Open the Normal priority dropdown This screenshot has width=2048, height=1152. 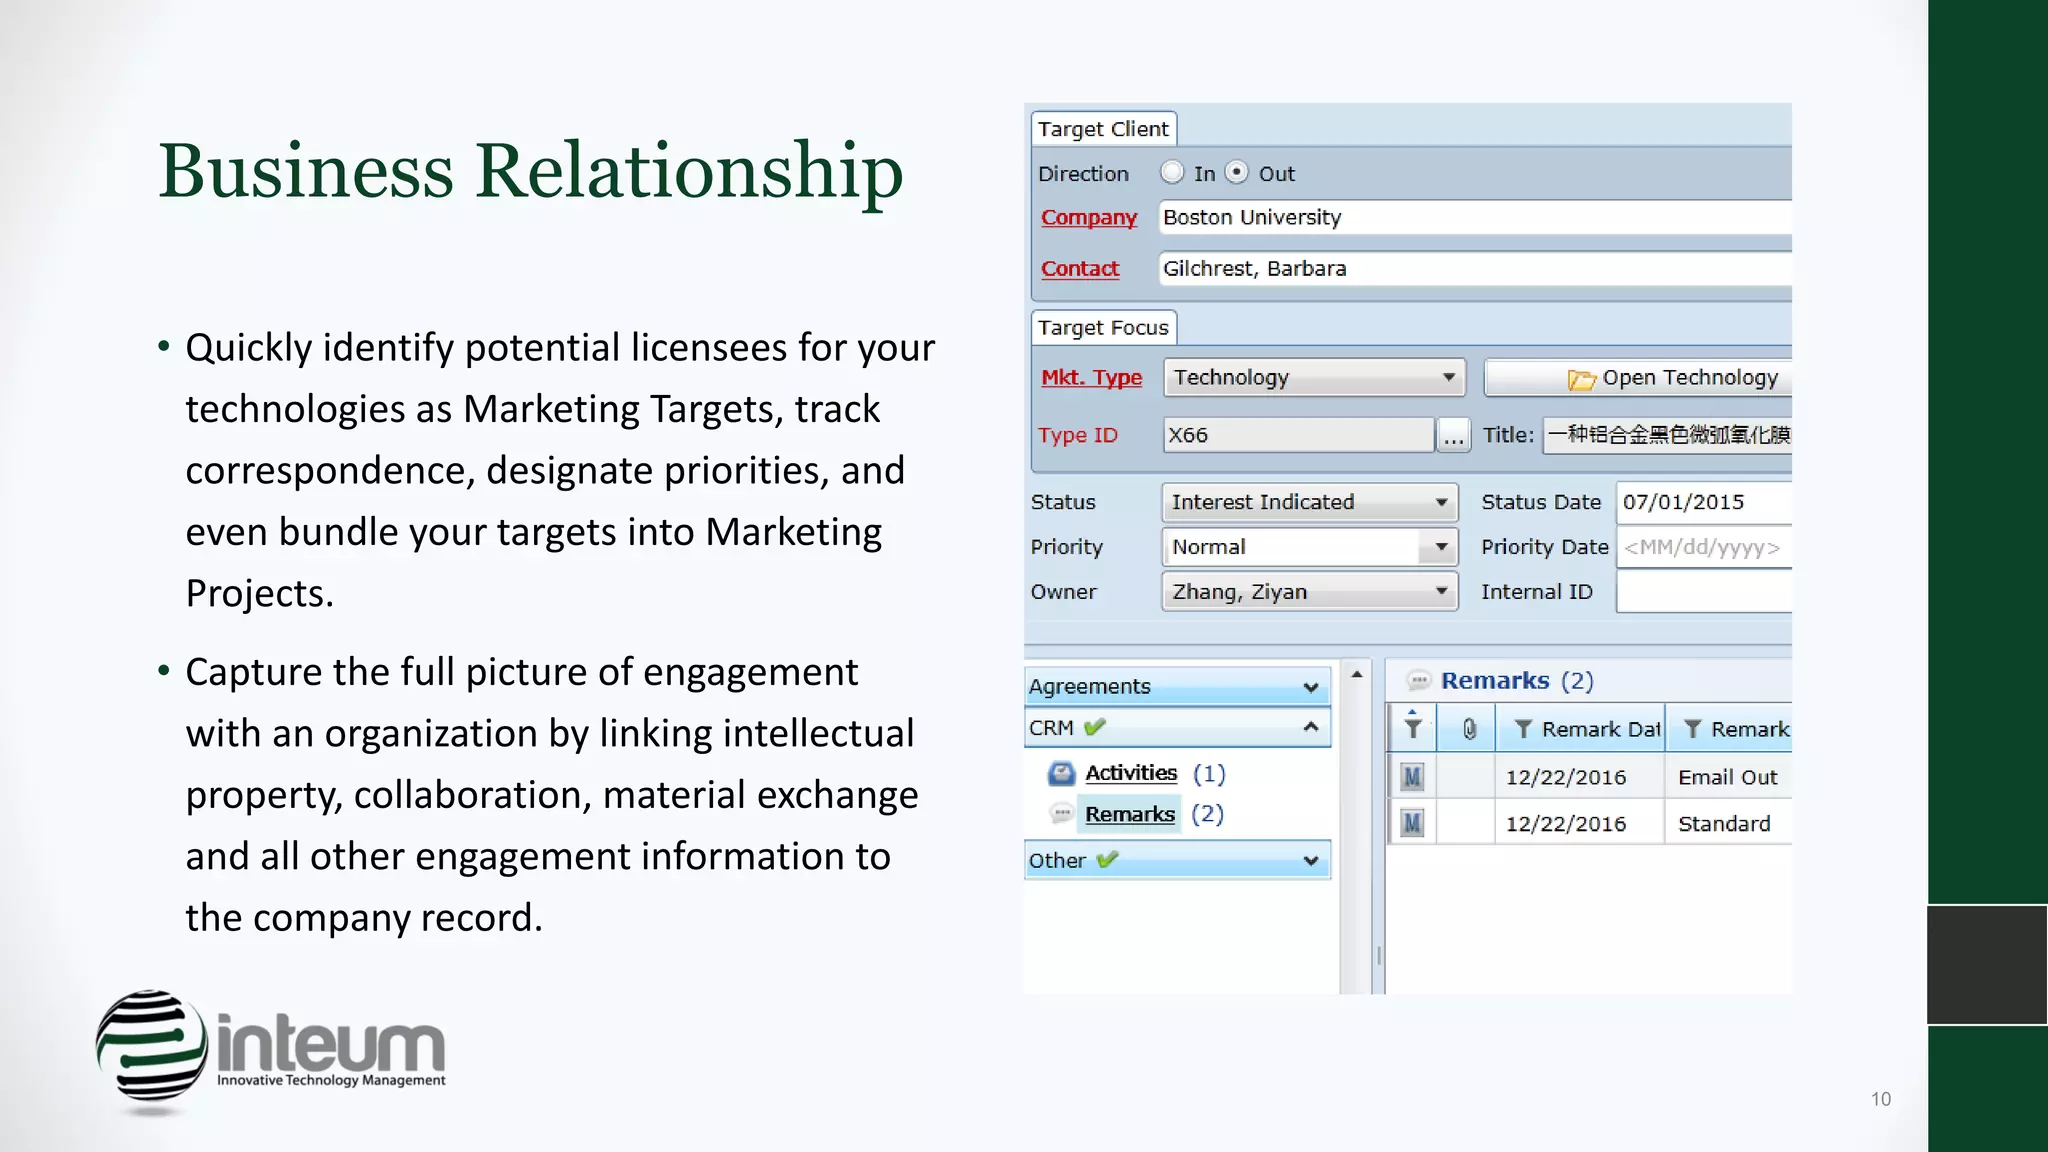click(1310, 547)
